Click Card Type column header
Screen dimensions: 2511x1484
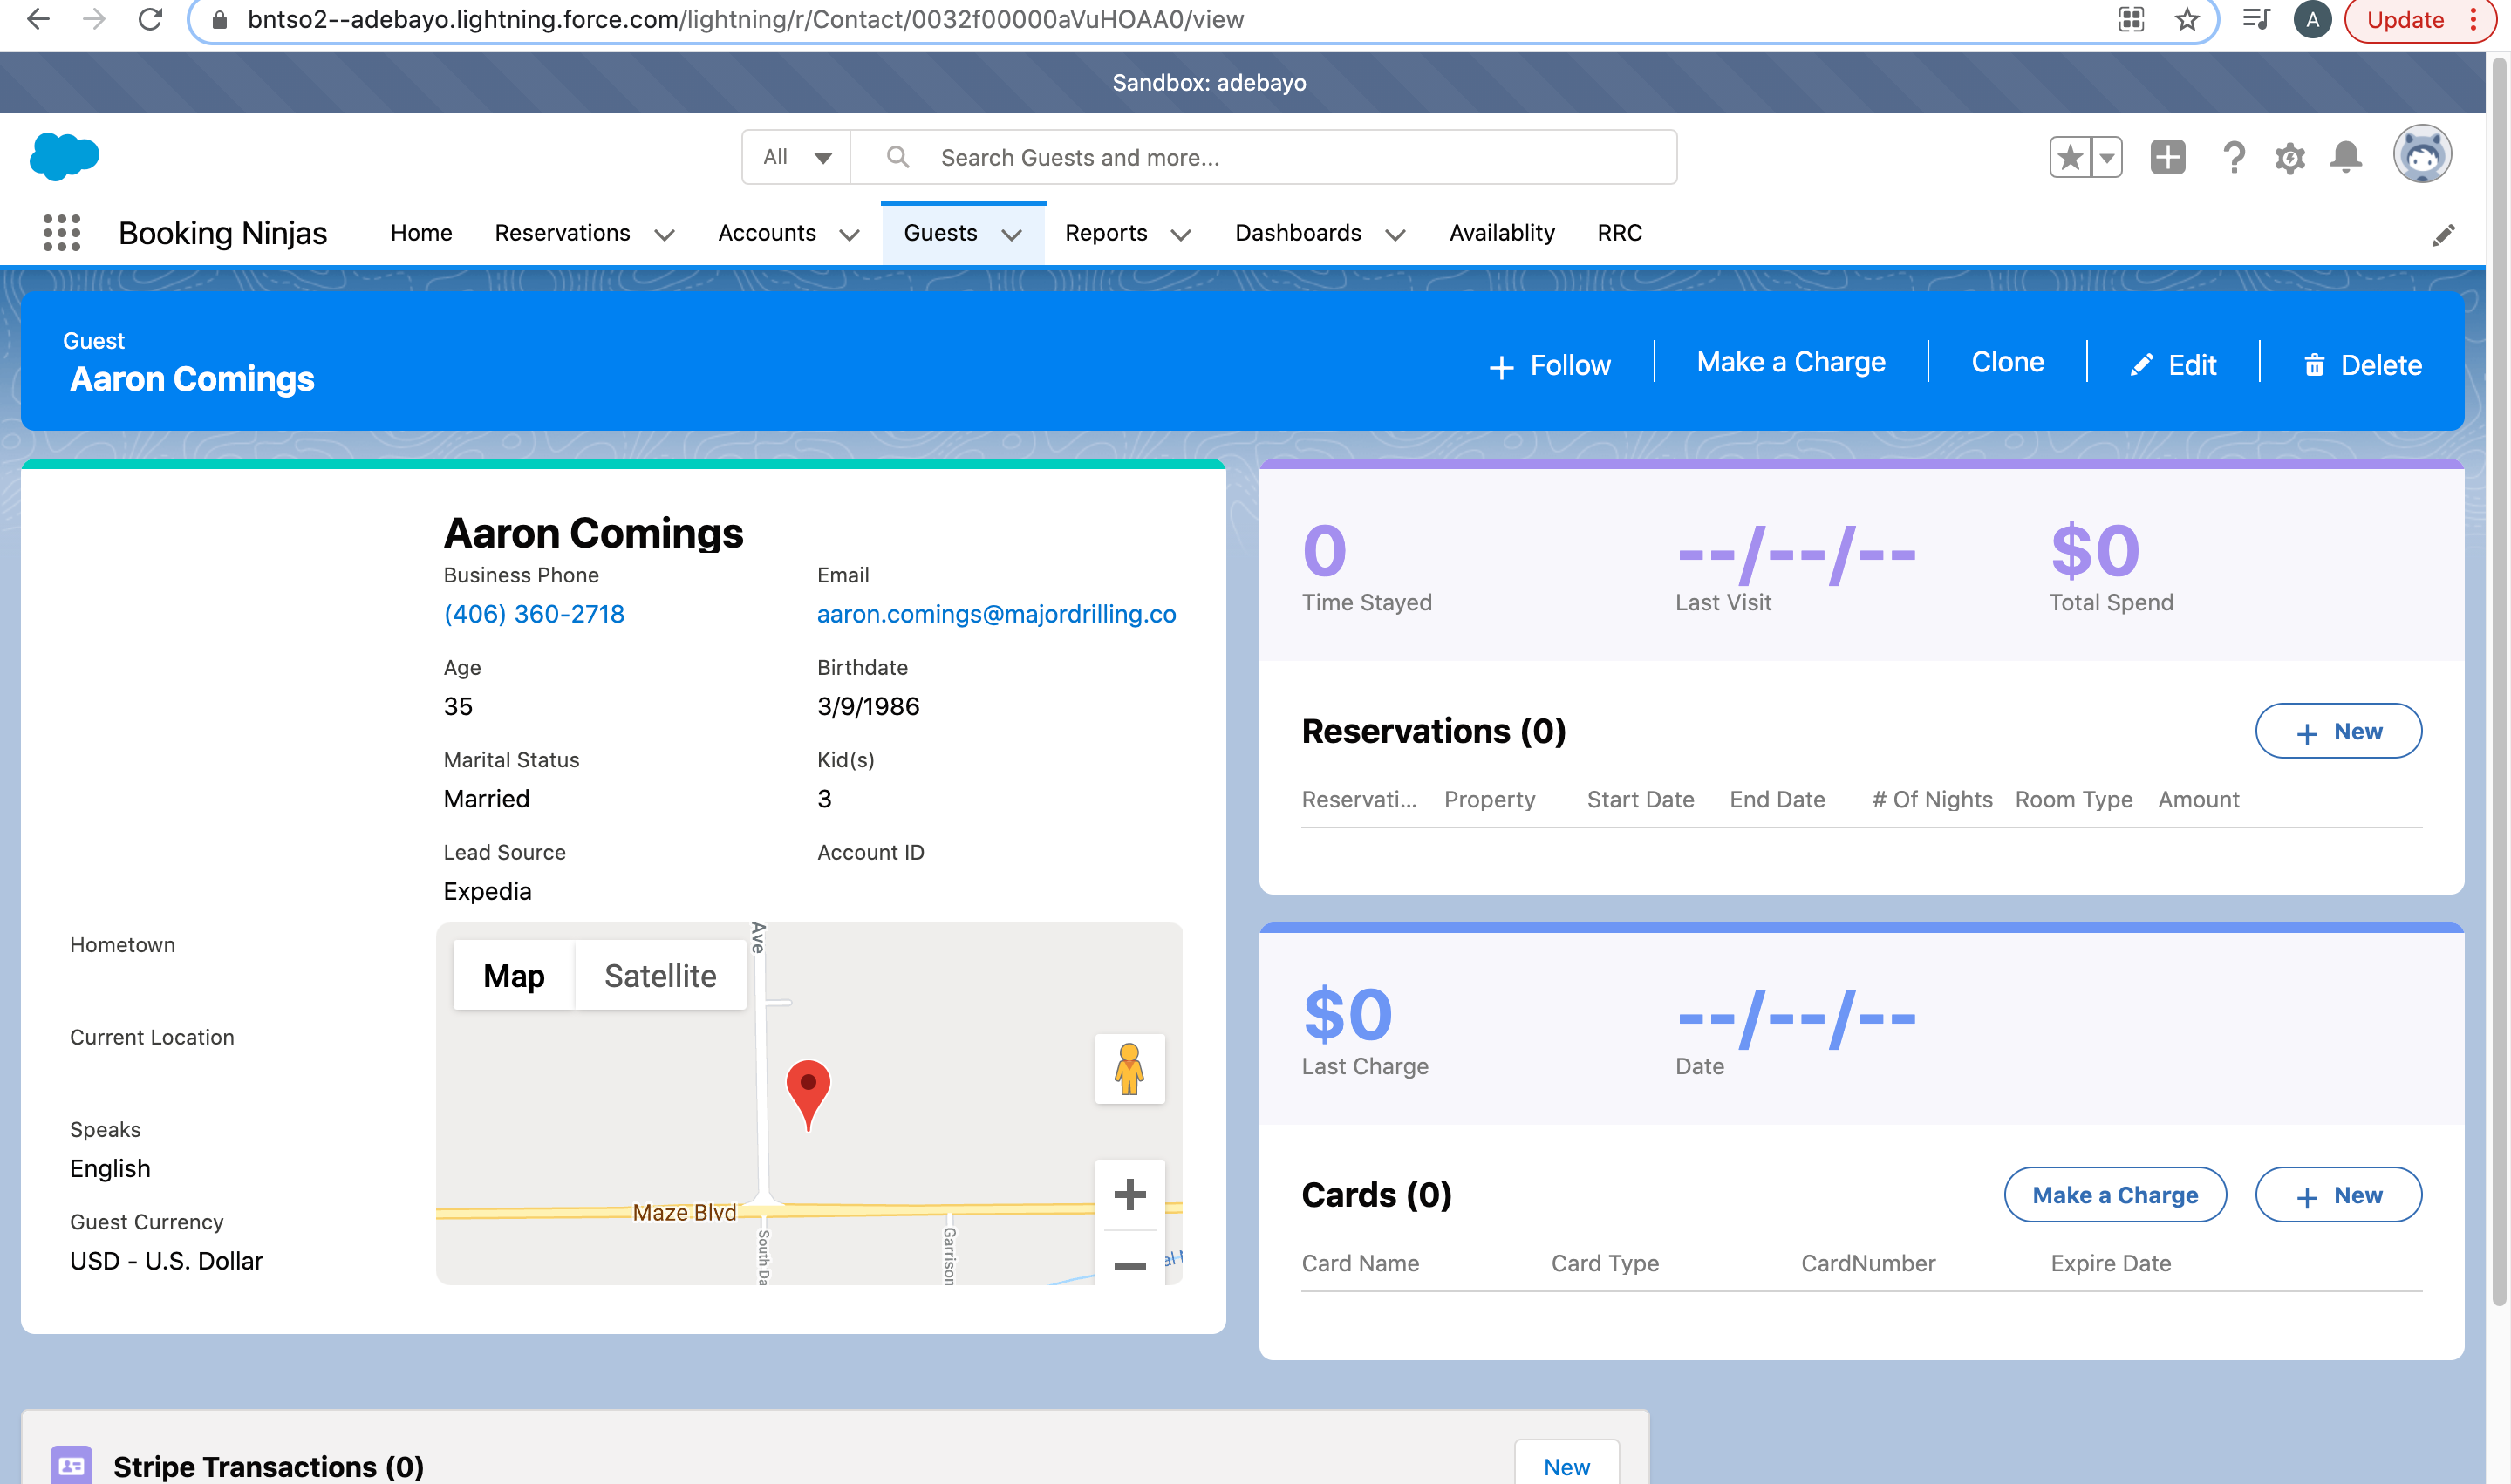tap(1604, 1263)
